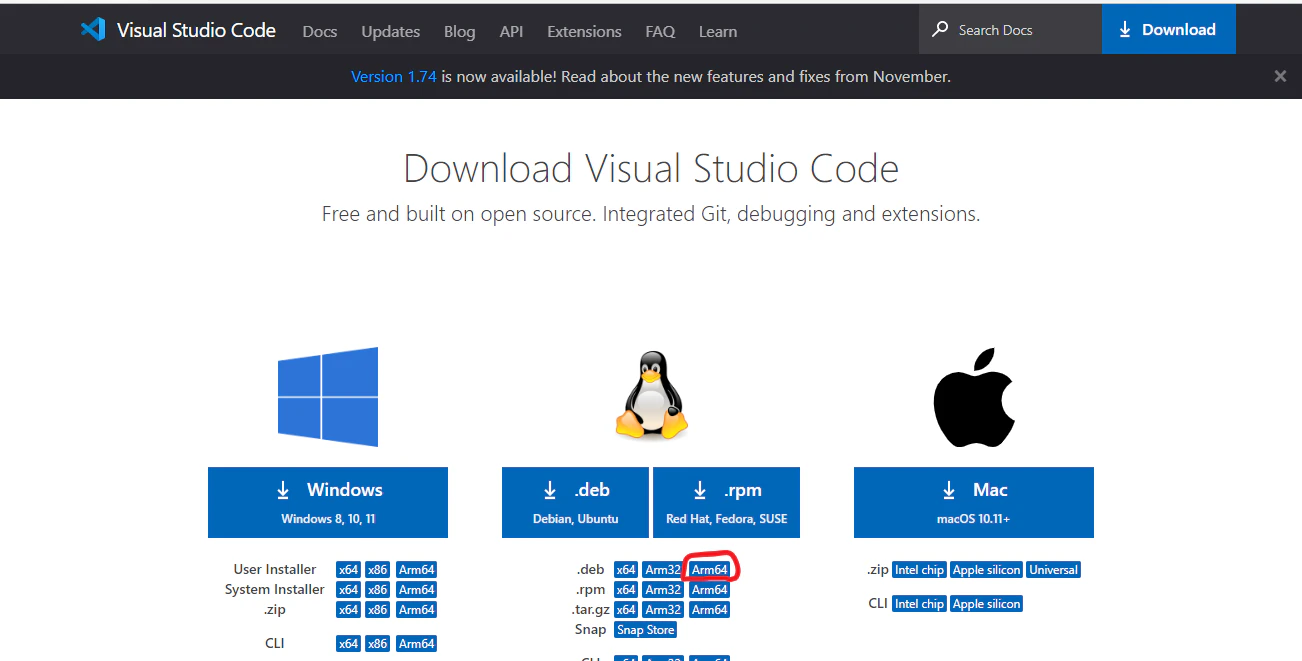Download Linux .rpm x64 package
Image resolution: width=1302 pixels, height=661 pixels.
coord(626,590)
